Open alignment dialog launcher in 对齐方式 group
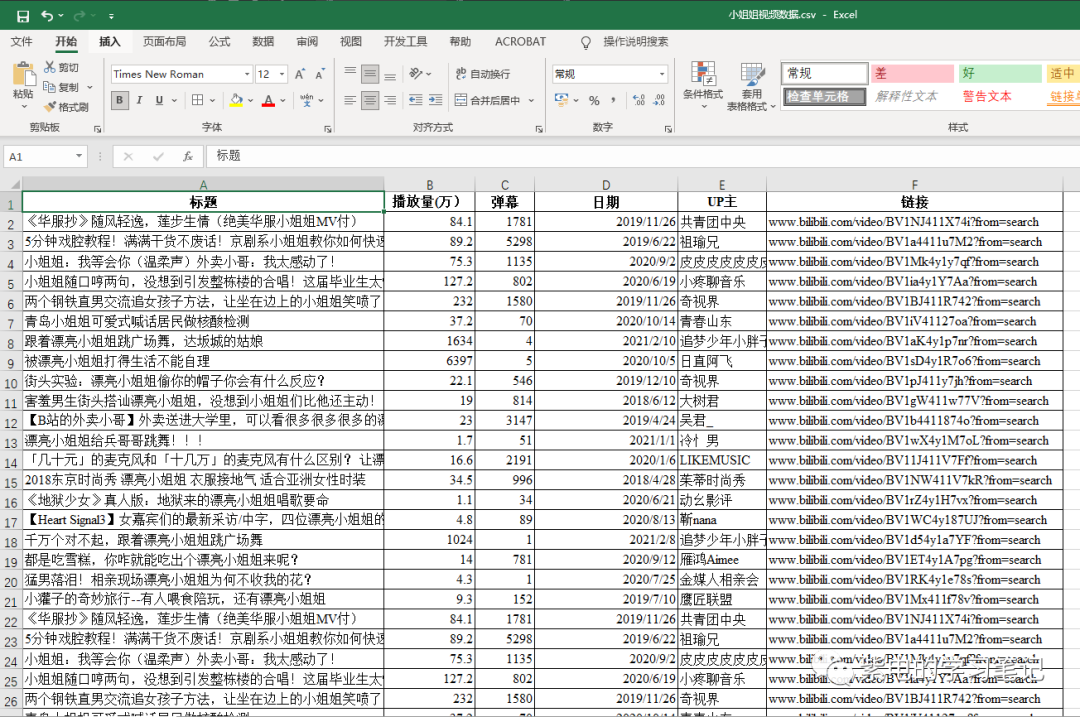The image size is (1080, 717). [539, 129]
